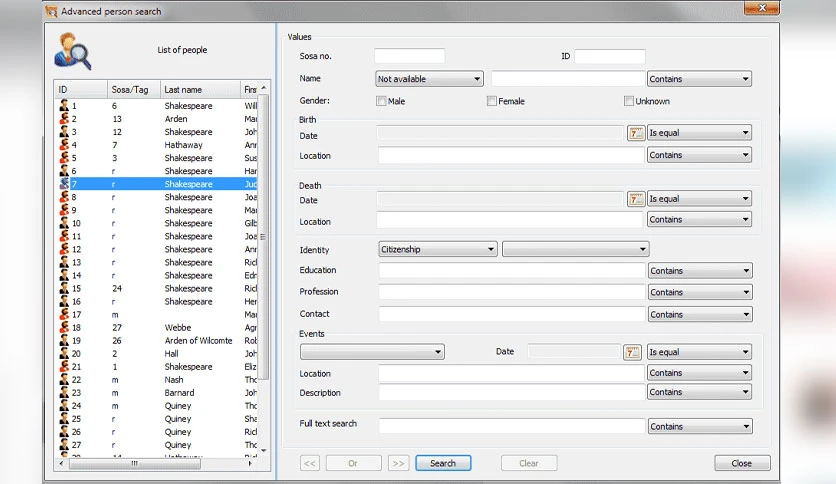The width and height of the screenshot is (836, 484).
Task: Click the person icon in Barnard row
Action: click(x=64, y=393)
